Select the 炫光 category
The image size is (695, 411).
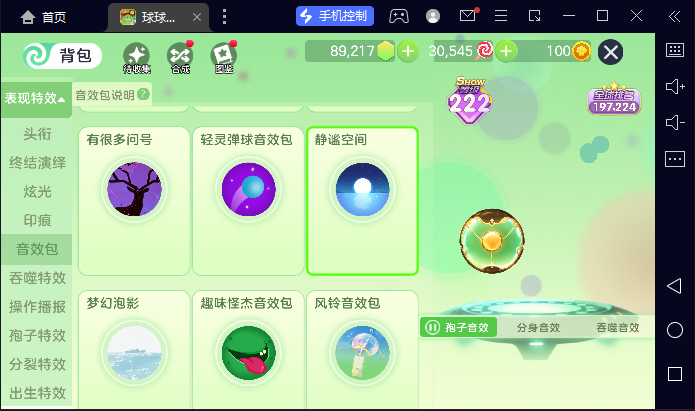coord(37,192)
